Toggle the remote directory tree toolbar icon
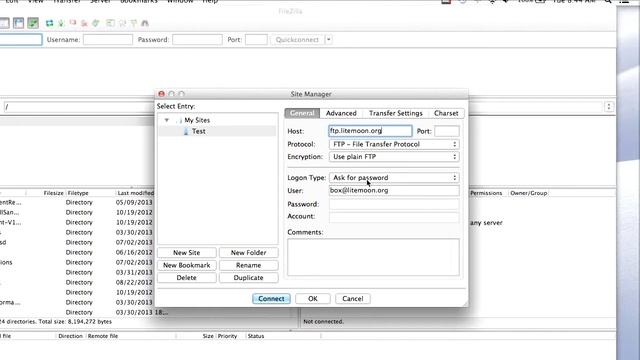640x360 pixels. 18,23
